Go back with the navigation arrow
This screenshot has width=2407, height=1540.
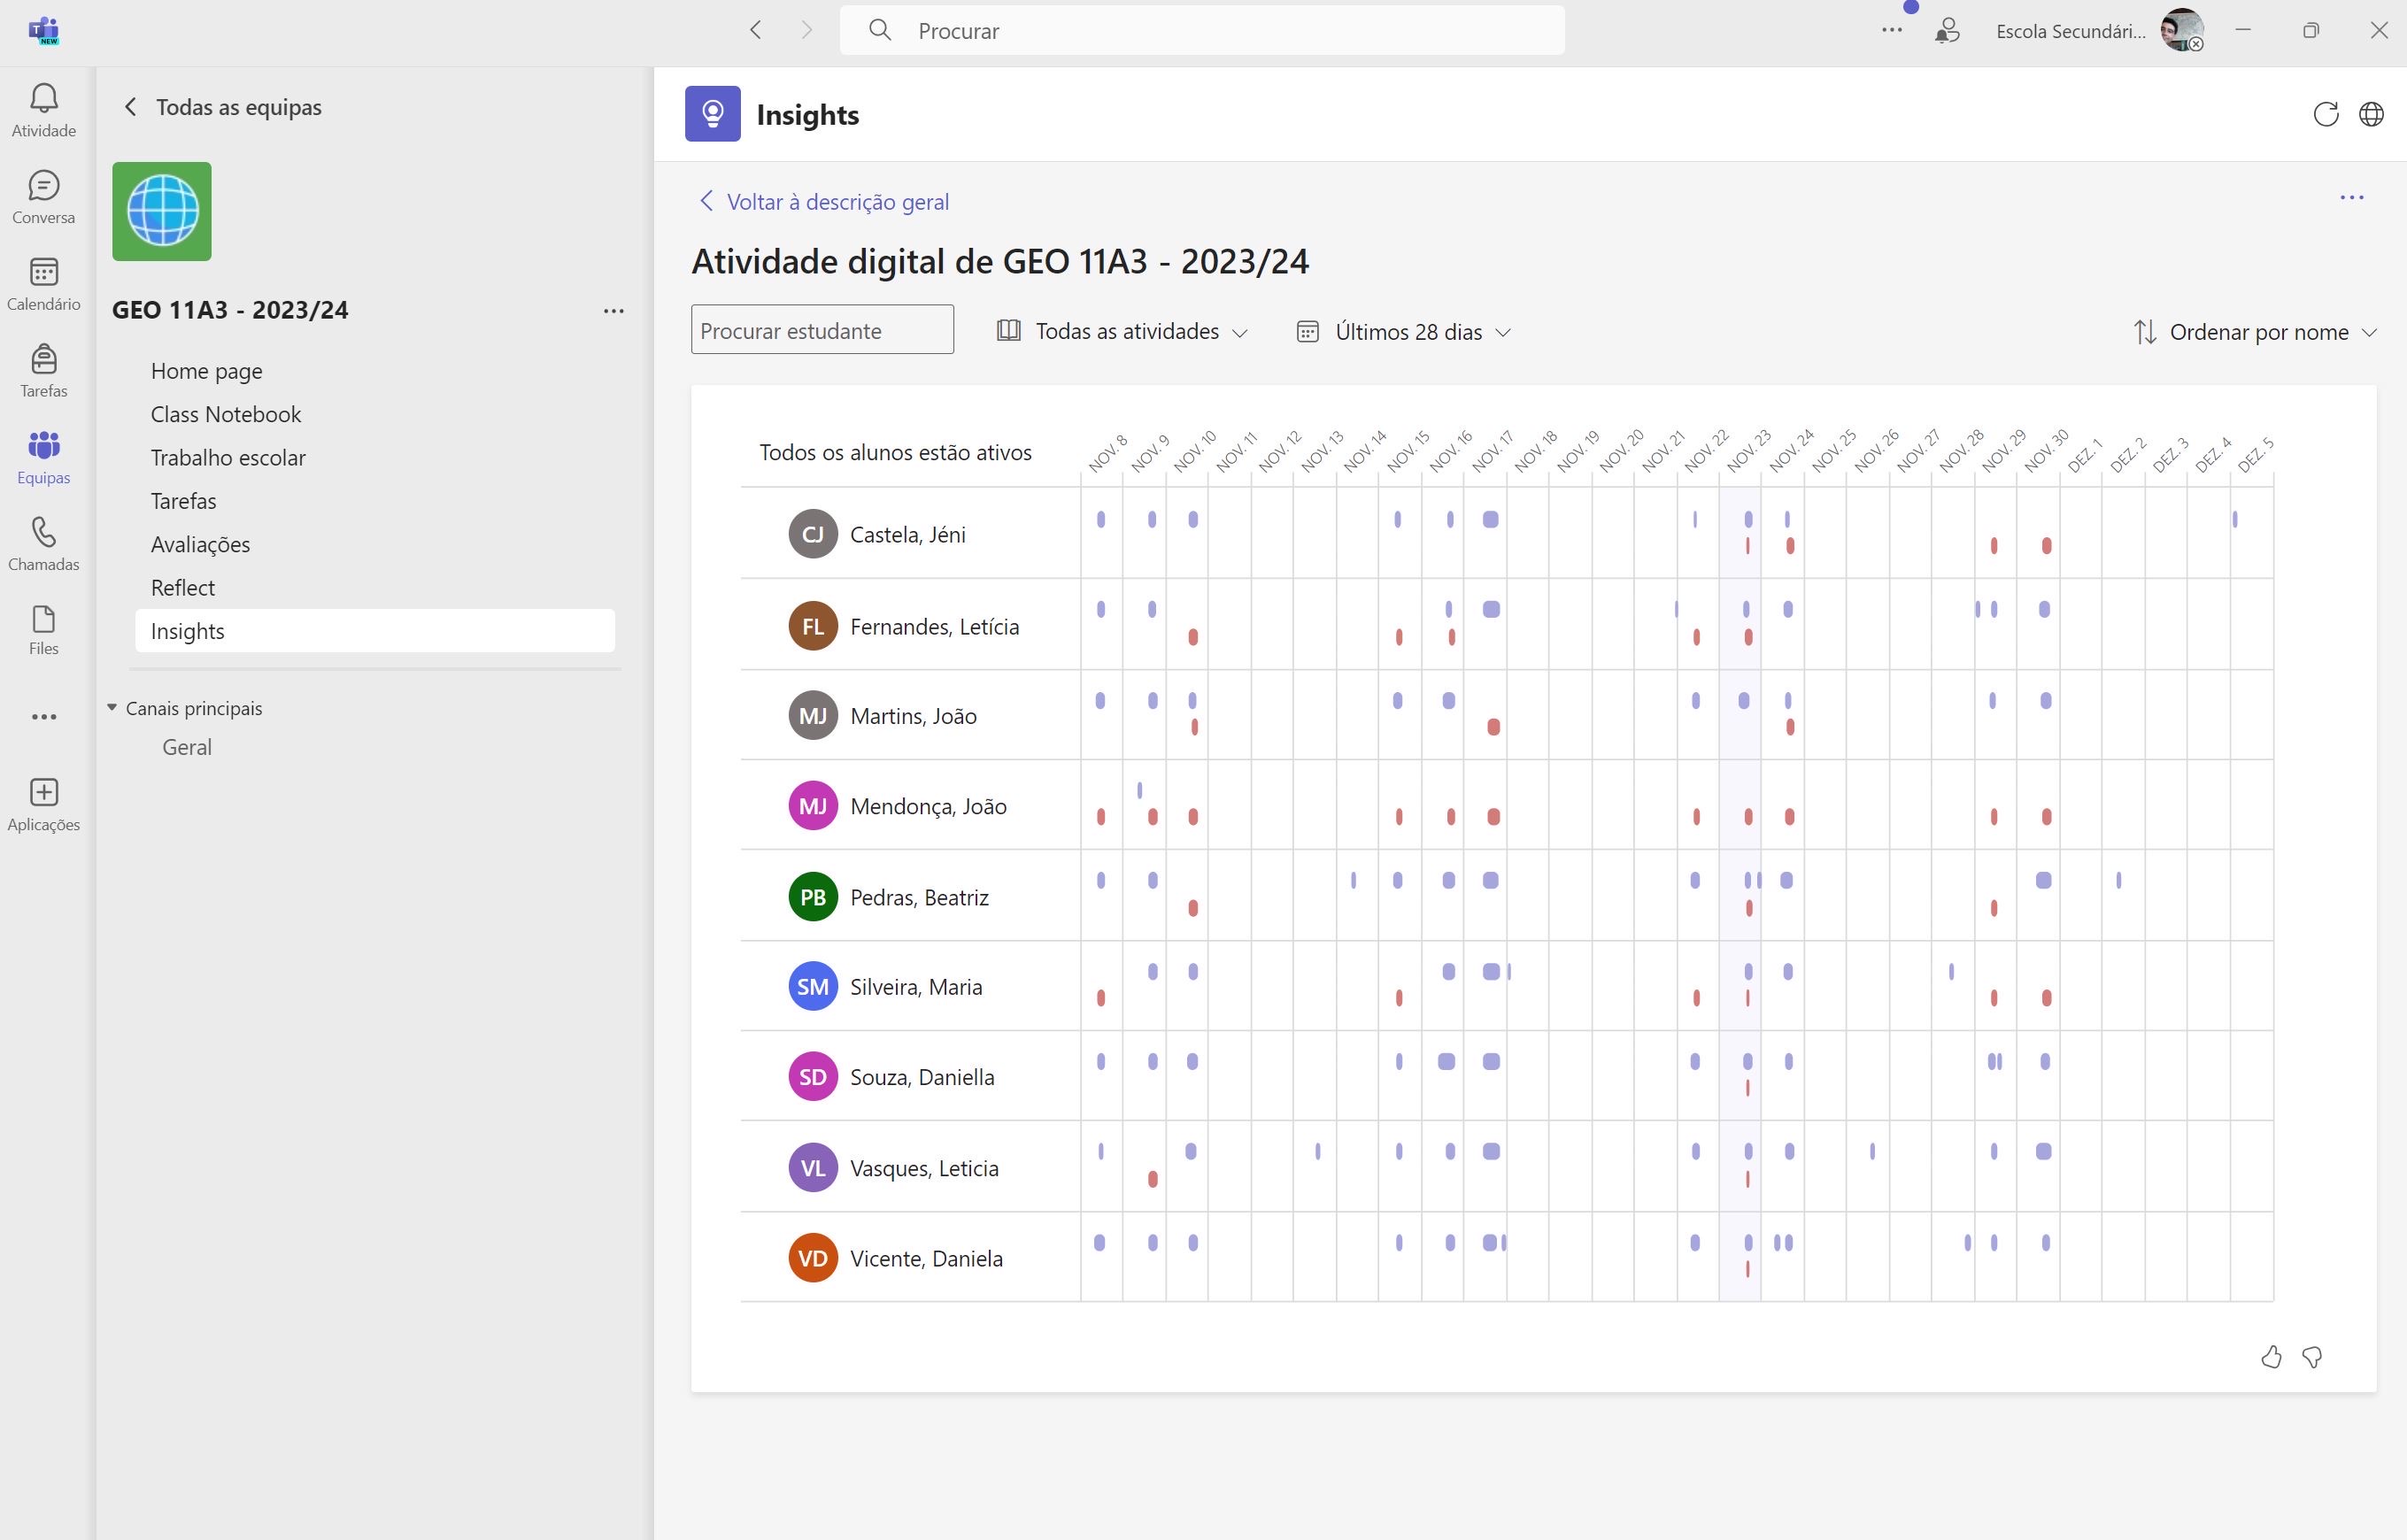point(756,30)
